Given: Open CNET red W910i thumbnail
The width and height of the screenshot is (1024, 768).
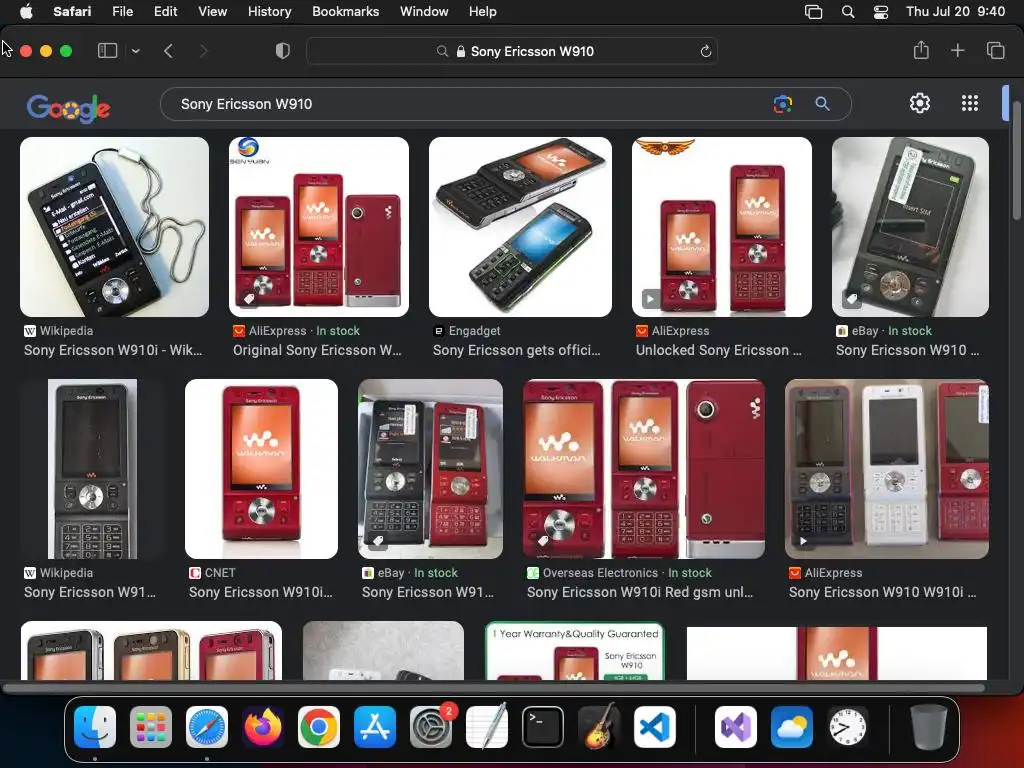Looking at the screenshot, I should coord(261,469).
